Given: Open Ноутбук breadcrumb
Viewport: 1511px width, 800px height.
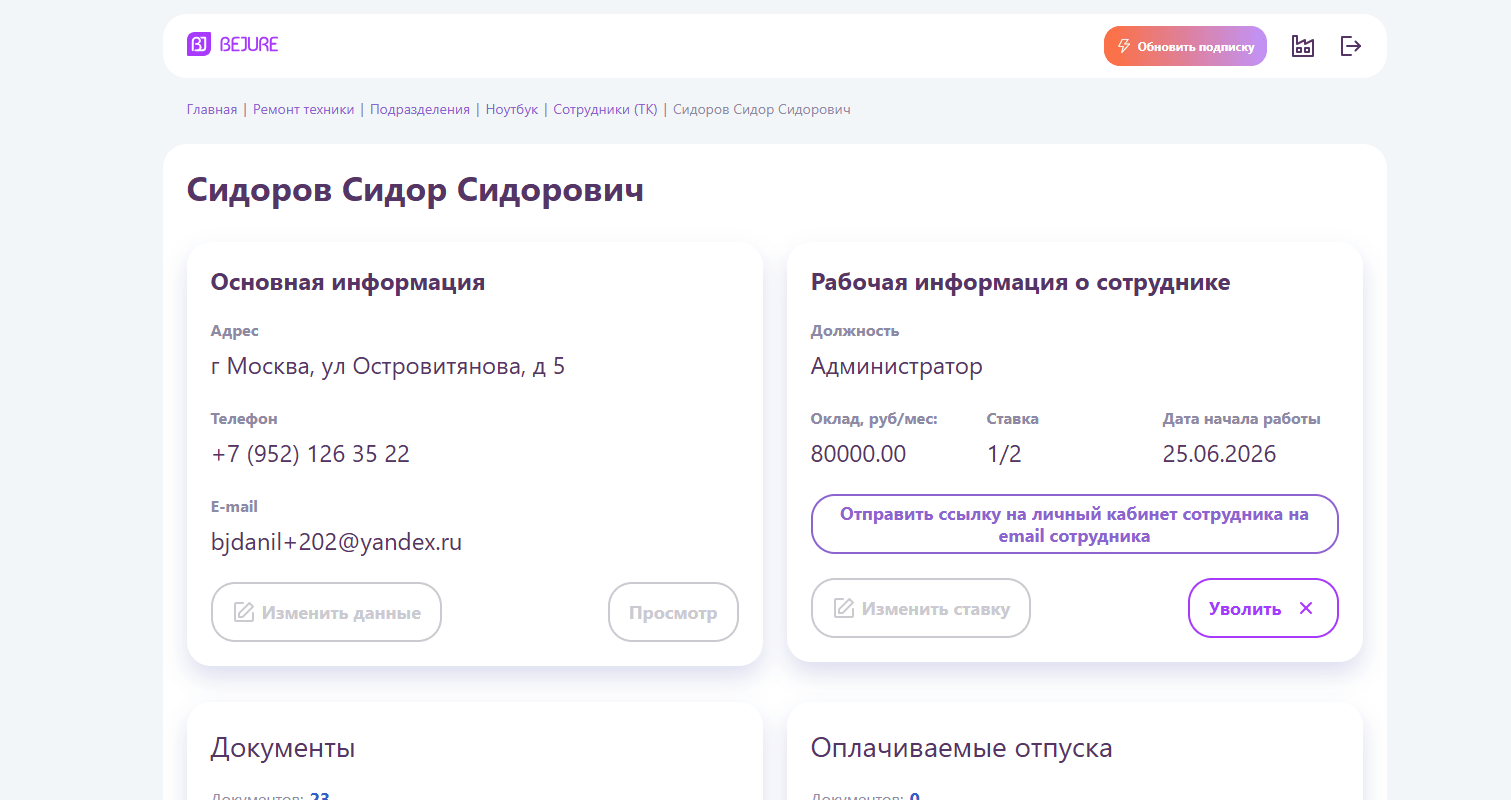Looking at the screenshot, I should point(512,109).
